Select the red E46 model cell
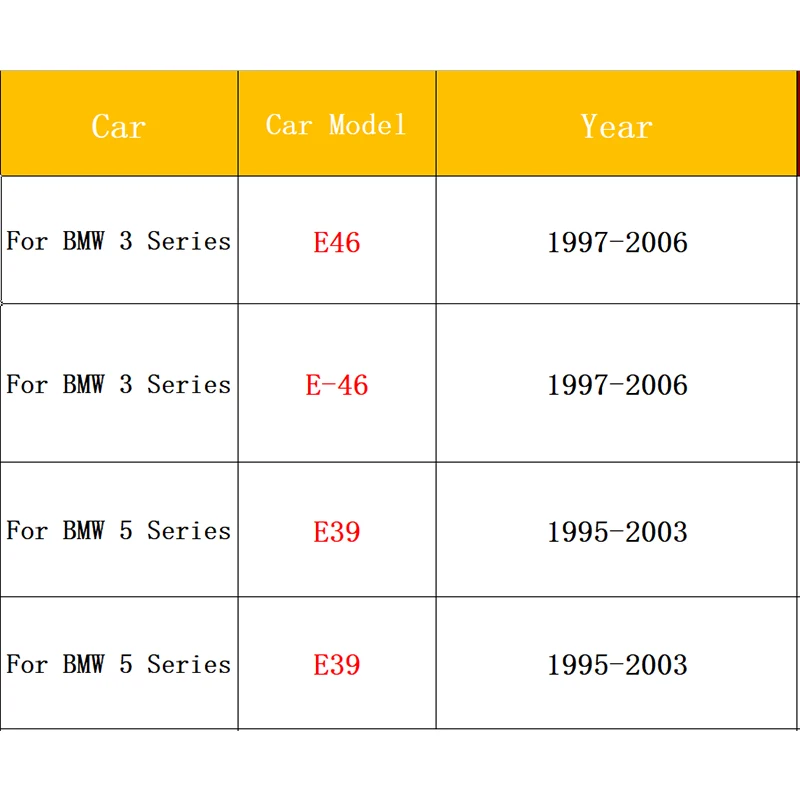This screenshot has height=800, width=800. click(336, 242)
